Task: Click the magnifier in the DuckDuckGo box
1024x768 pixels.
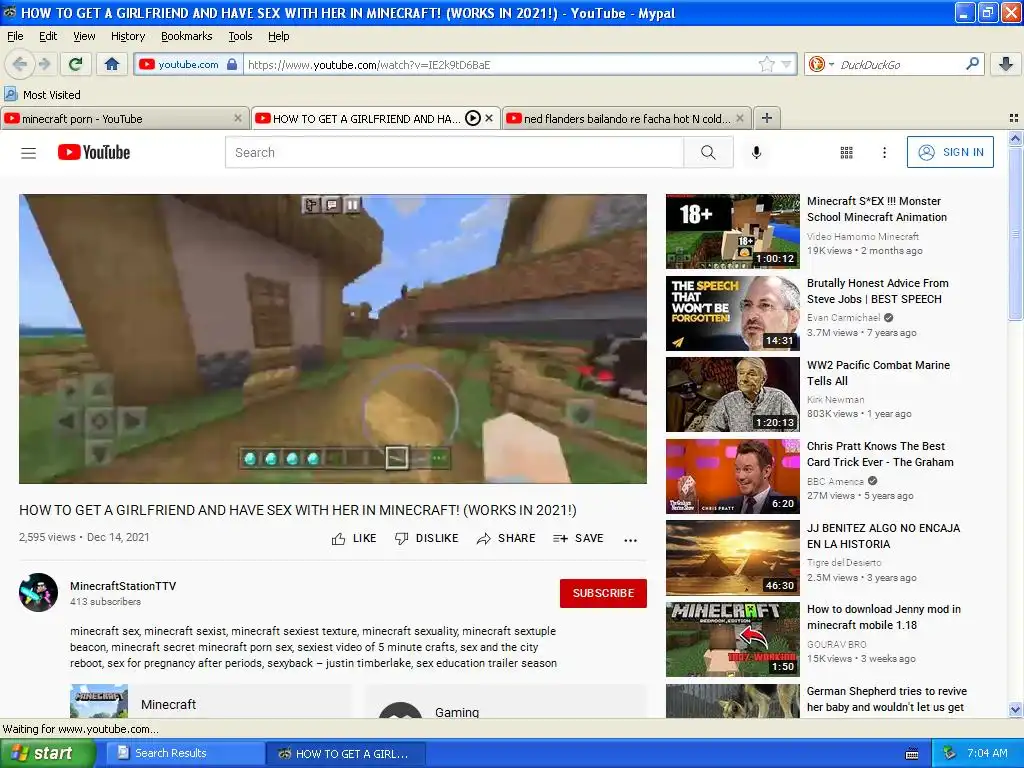Action: (x=972, y=63)
